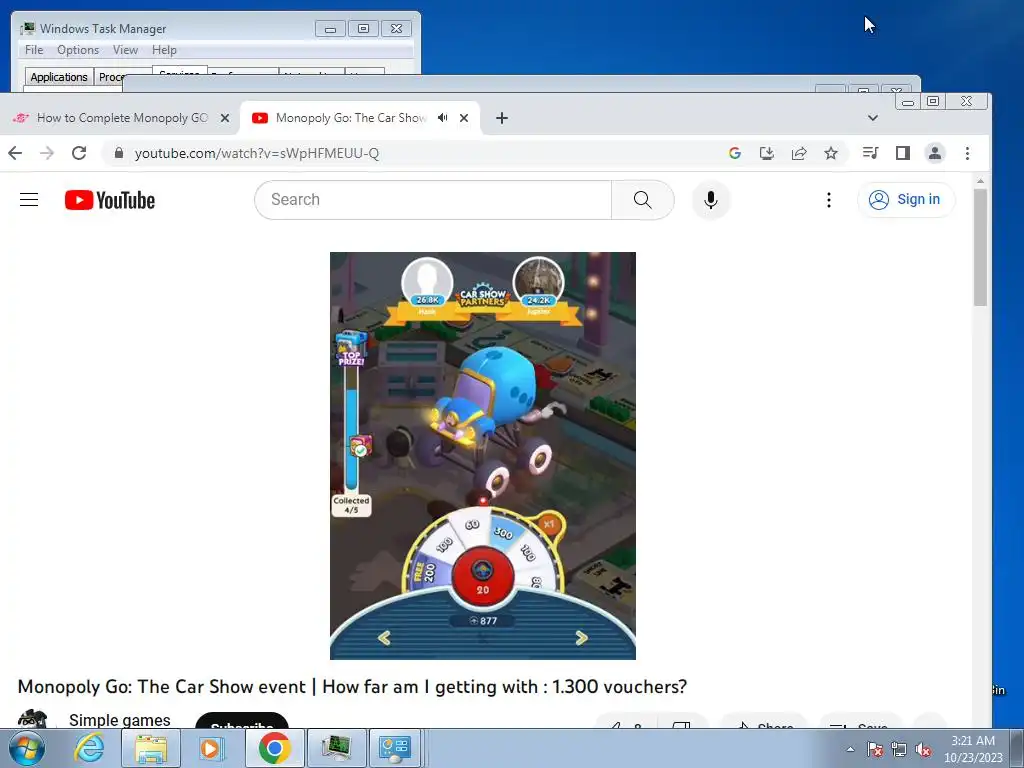Click the Sign in button

[x=906, y=199]
